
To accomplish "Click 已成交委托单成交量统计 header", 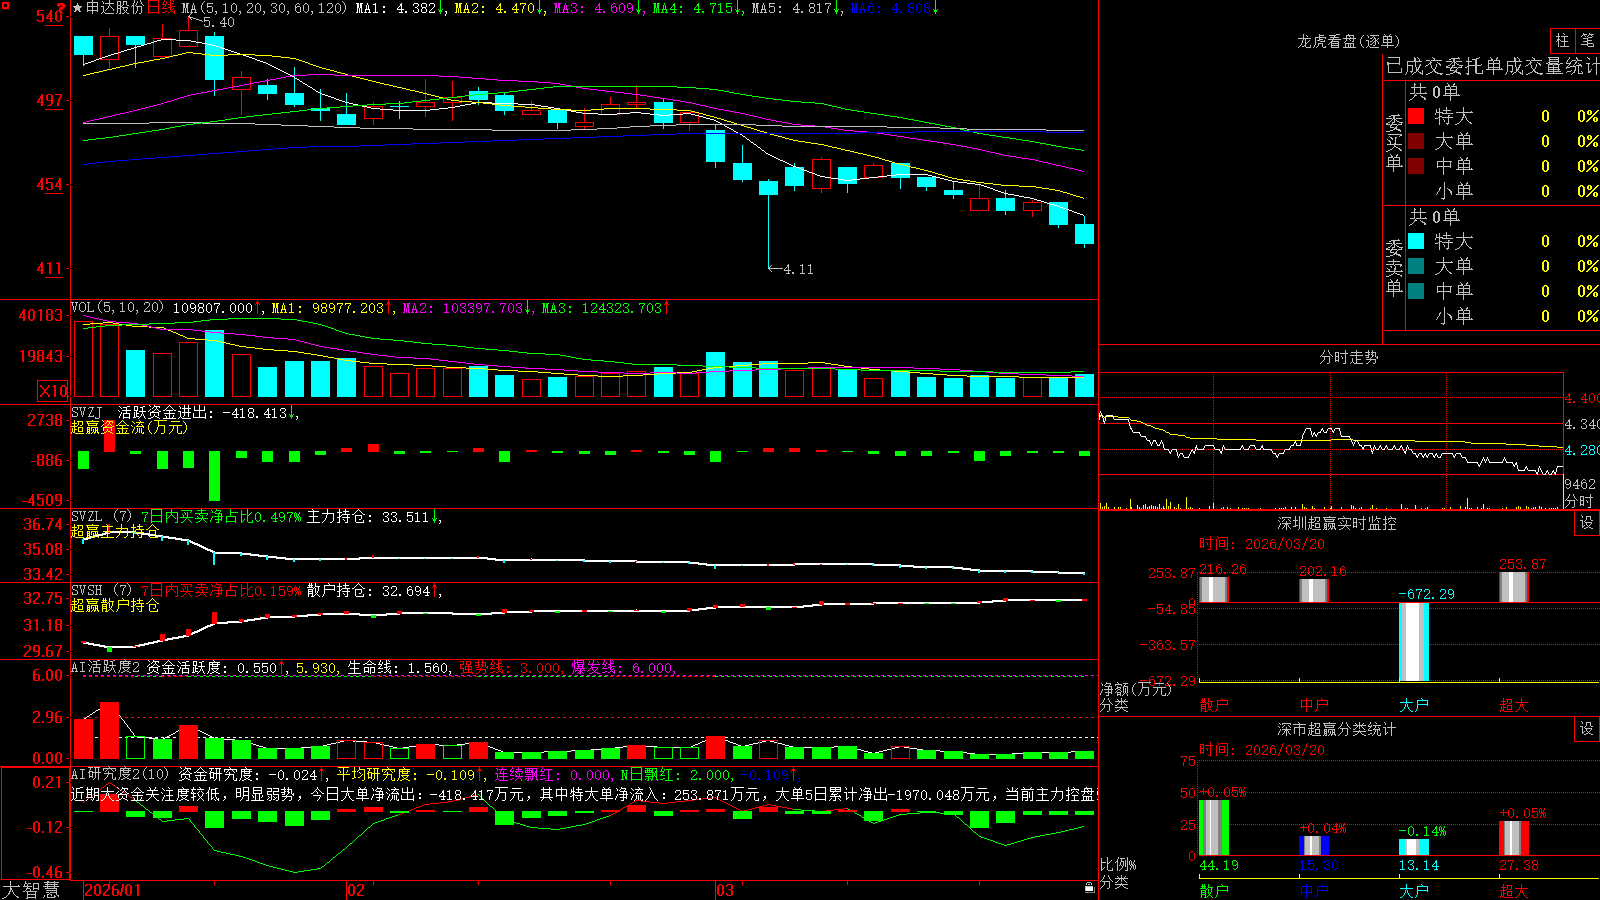I will 1492,66.
